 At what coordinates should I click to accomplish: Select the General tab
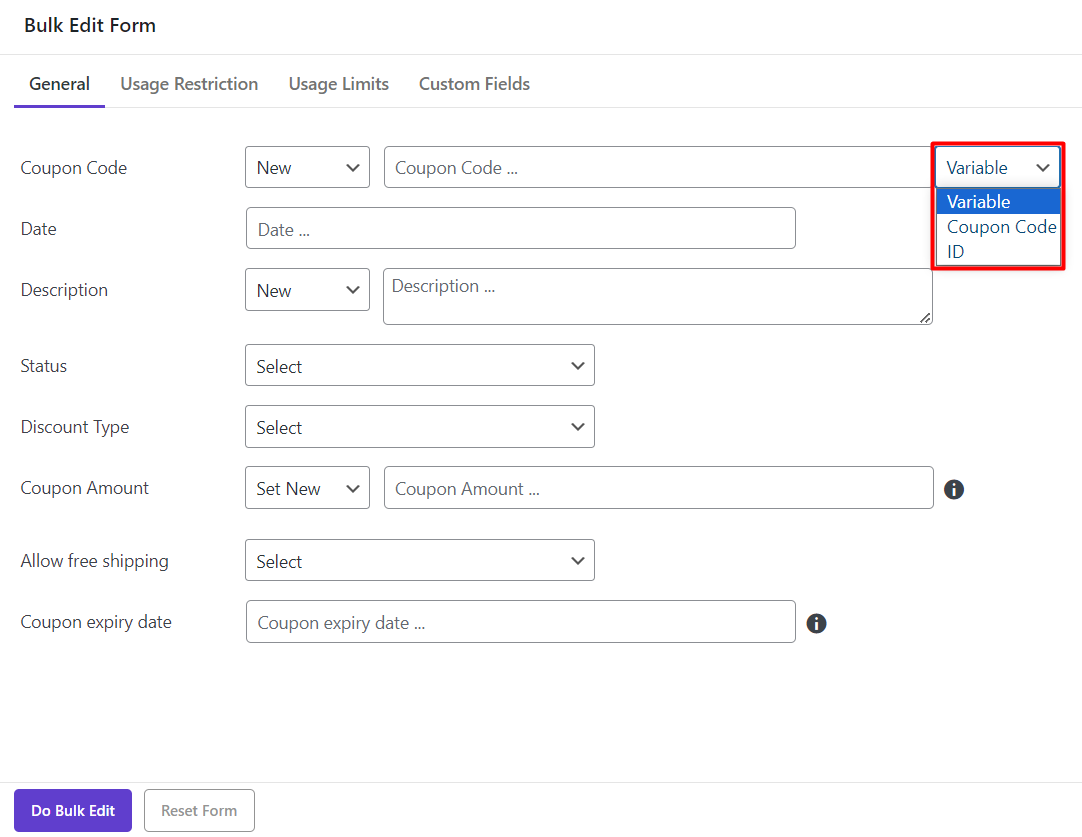coord(59,84)
